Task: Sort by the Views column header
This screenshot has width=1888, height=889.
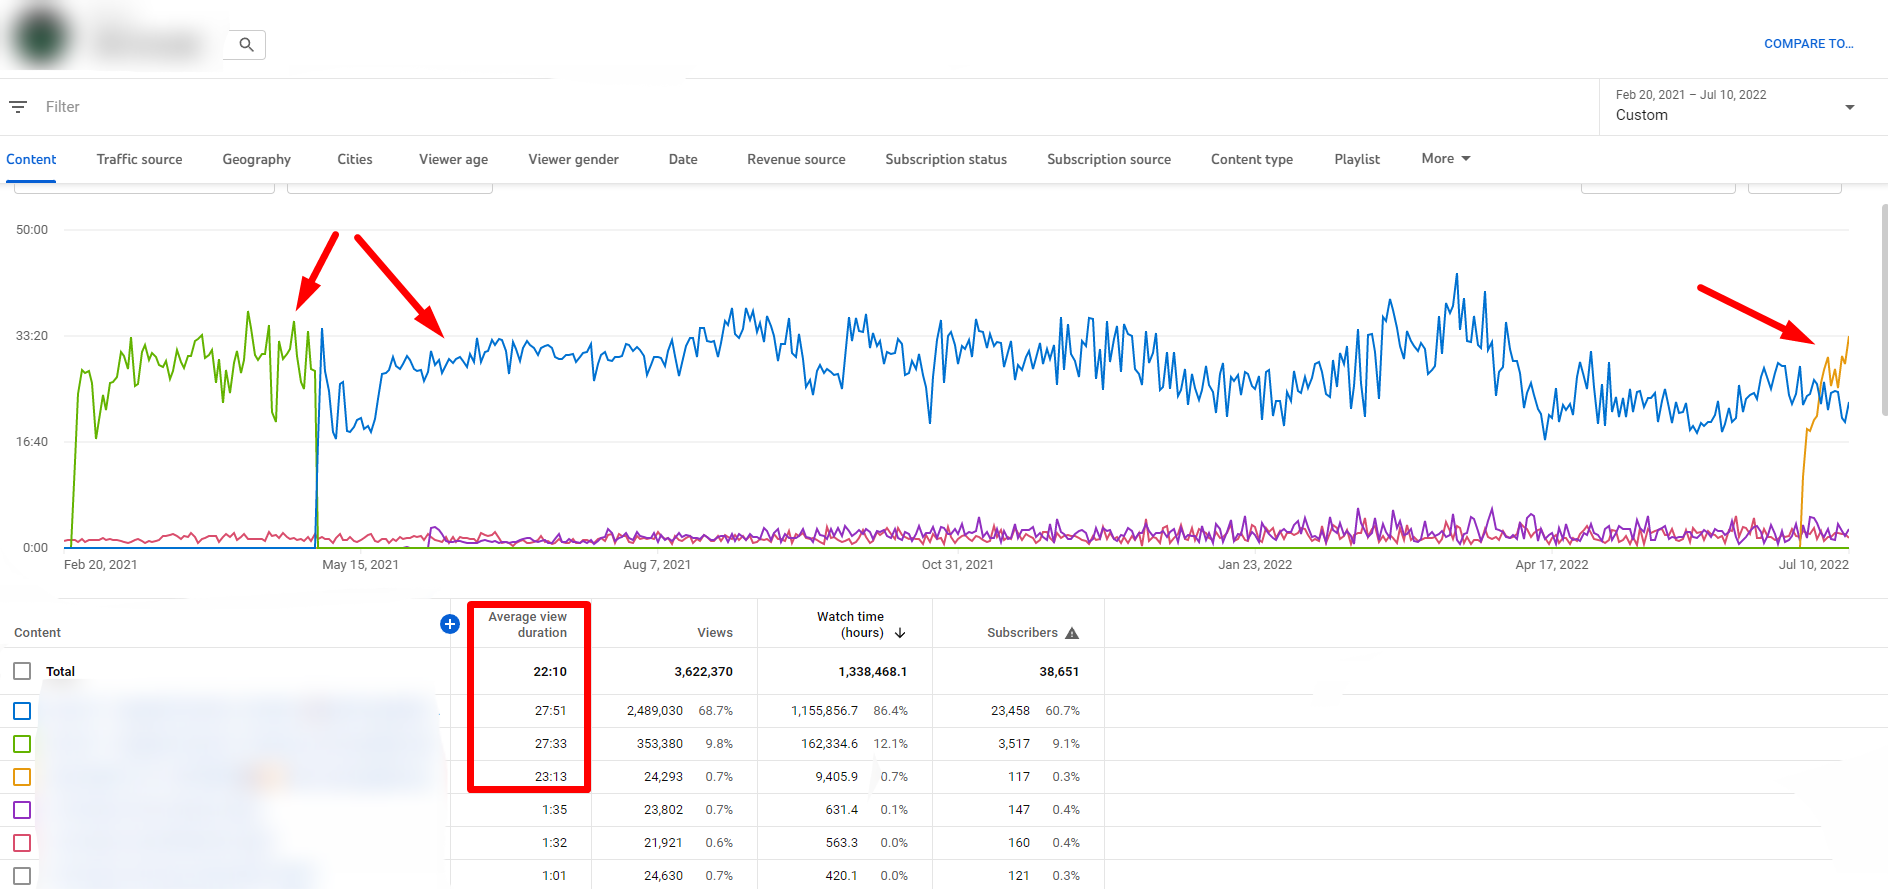Action: tap(715, 633)
